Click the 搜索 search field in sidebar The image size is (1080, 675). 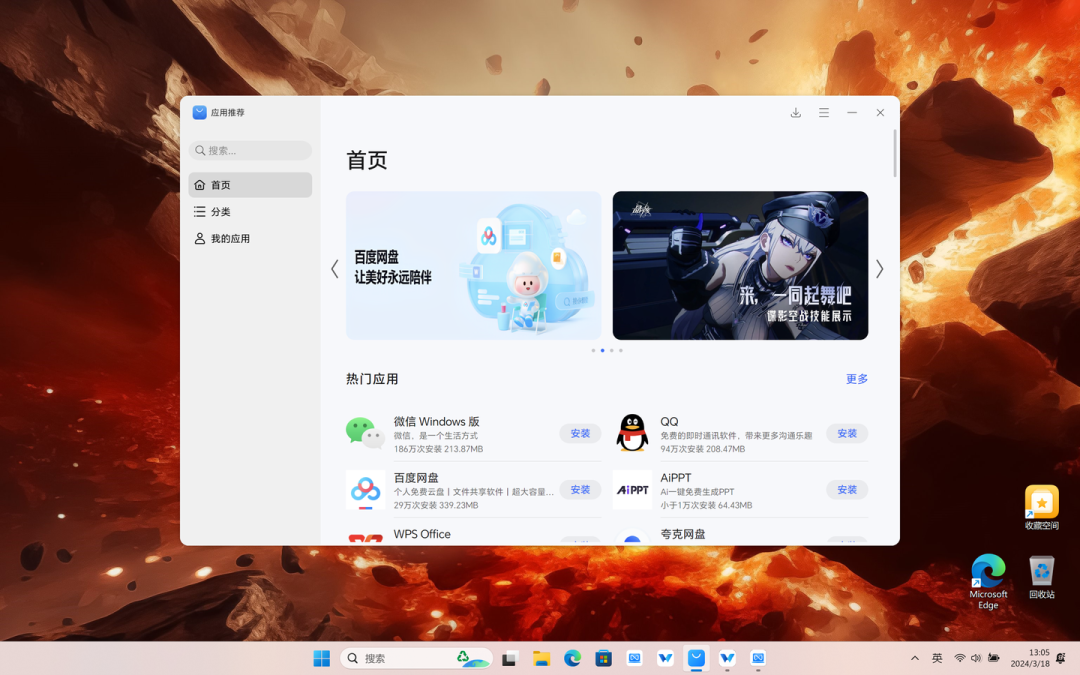[250, 150]
